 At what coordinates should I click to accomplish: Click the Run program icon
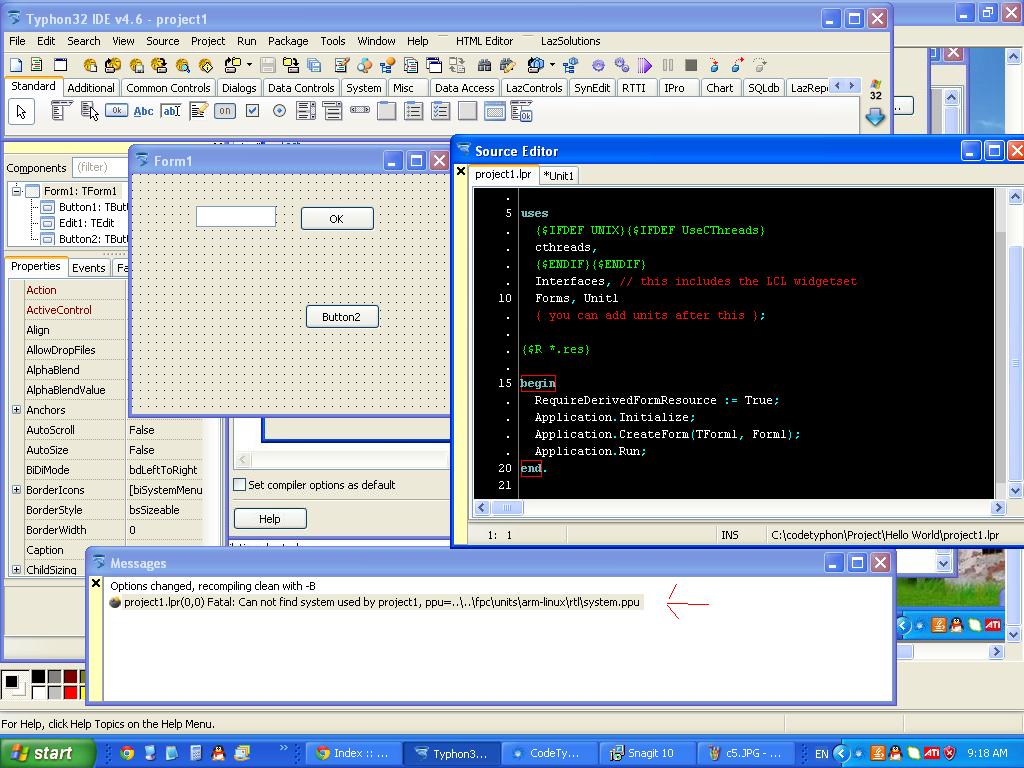point(645,65)
